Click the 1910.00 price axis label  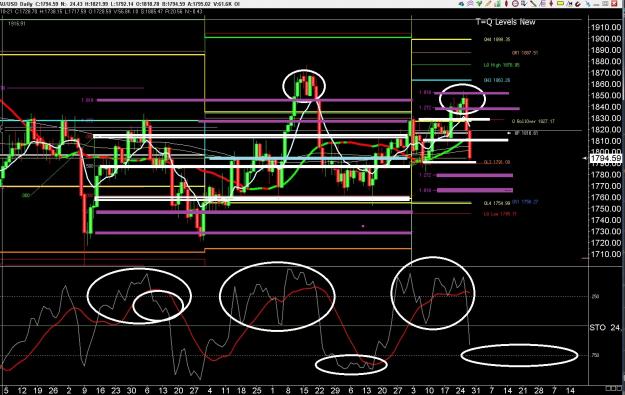pyautogui.click(x=605, y=28)
